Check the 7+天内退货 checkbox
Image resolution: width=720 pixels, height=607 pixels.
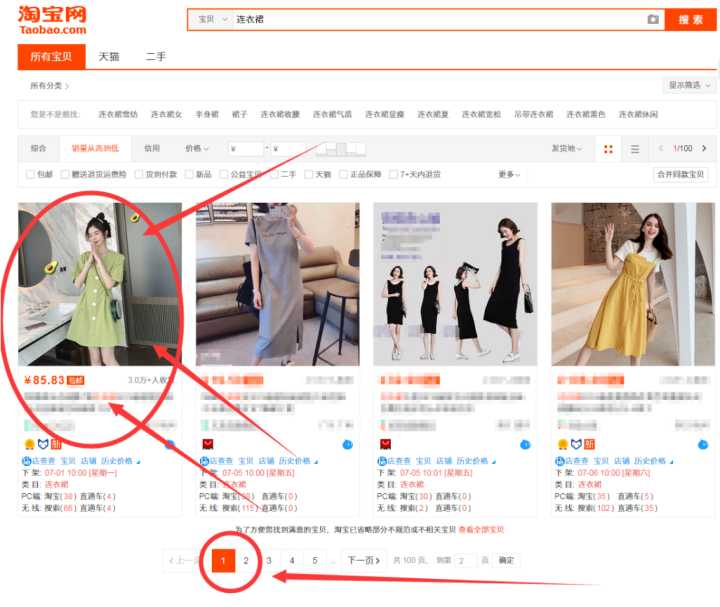(x=393, y=174)
